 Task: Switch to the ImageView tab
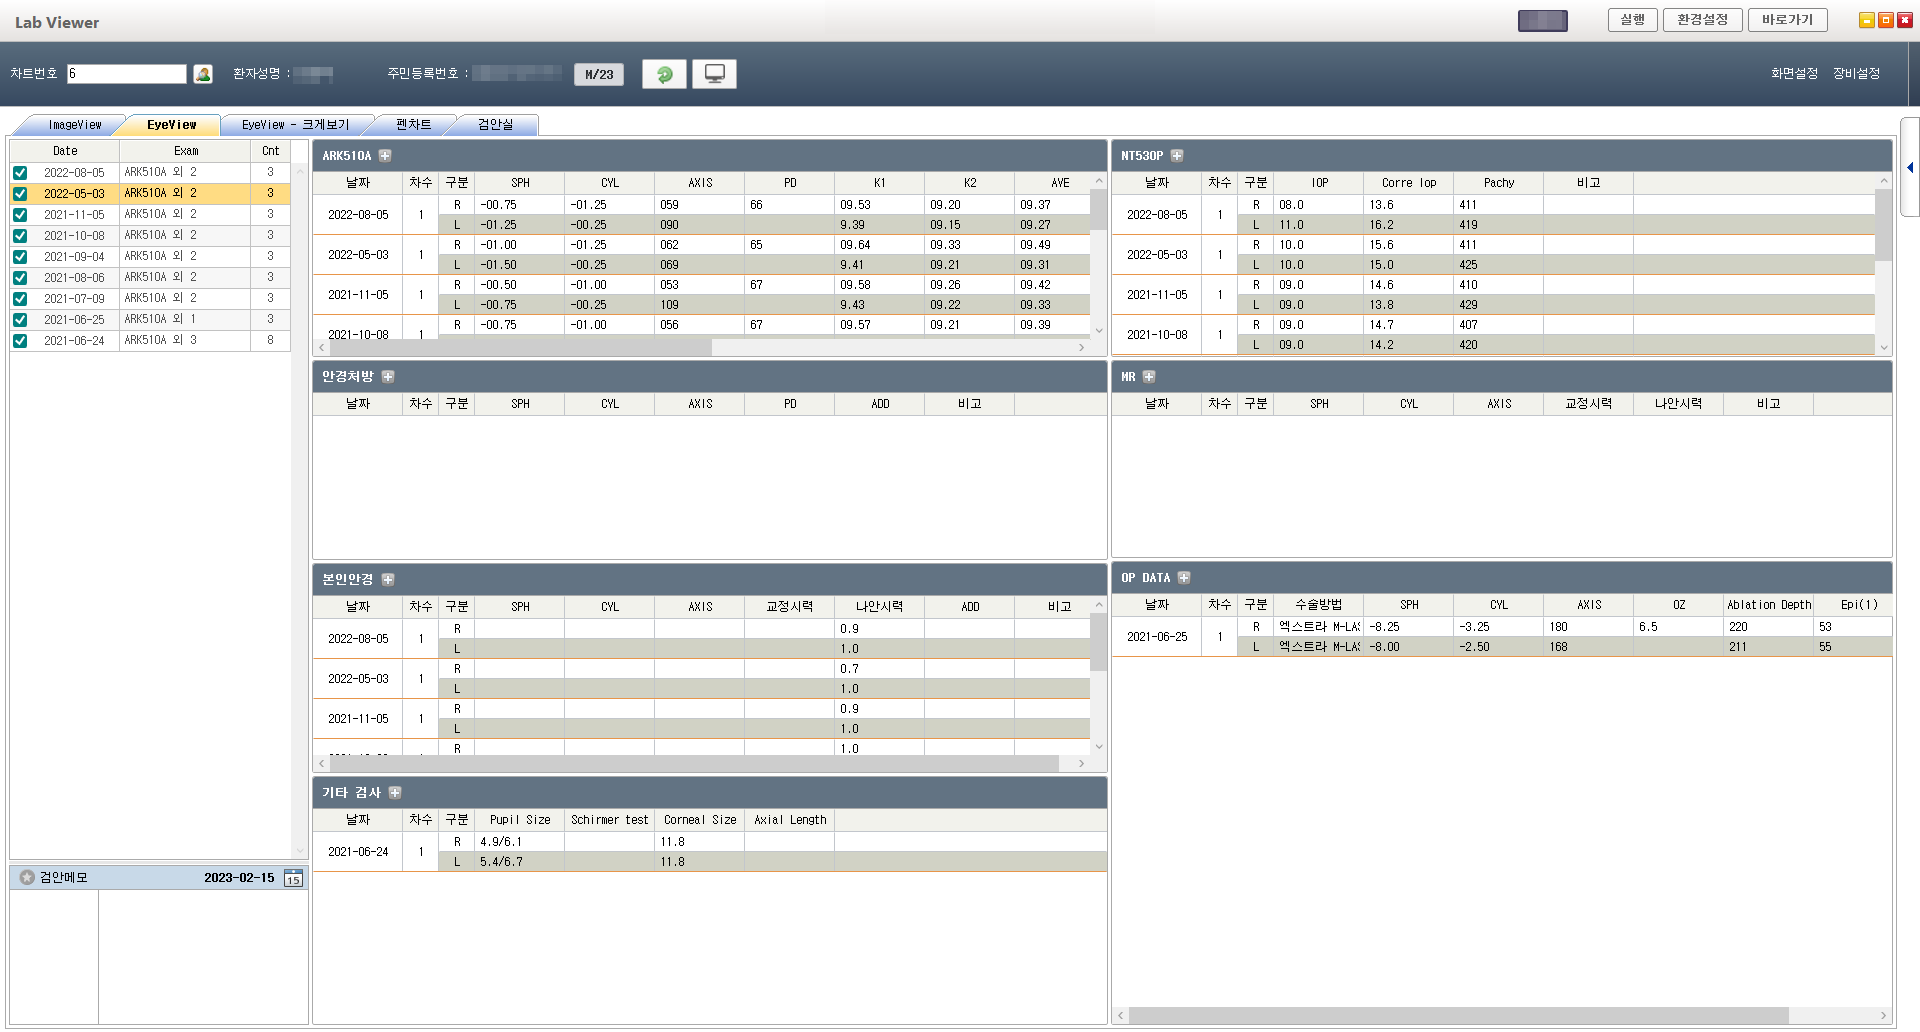pos(75,125)
